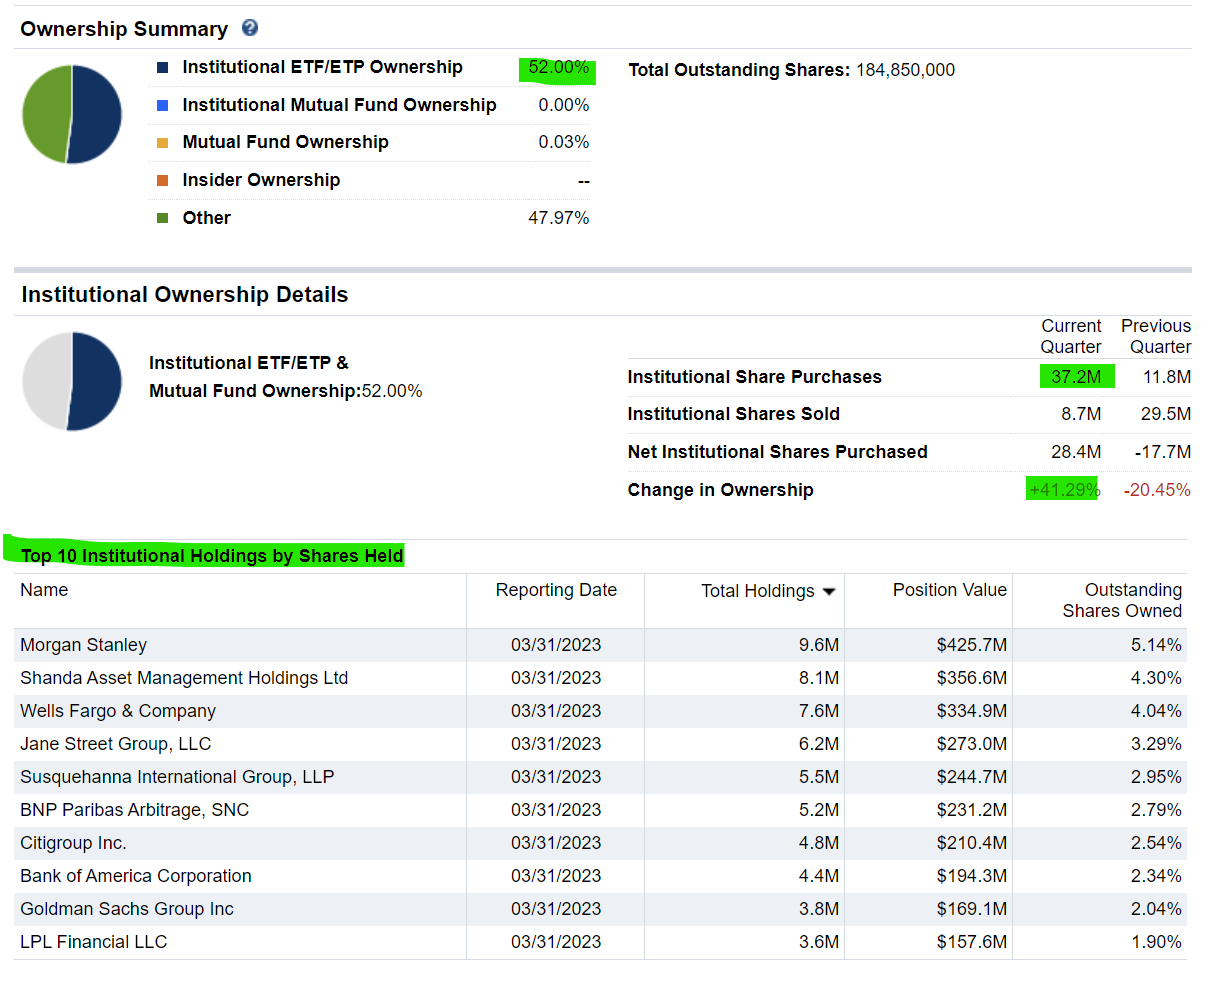The image size is (1212, 988).
Task: Click Goldman Sachs's 3.8M total holdings
Action: (819, 909)
